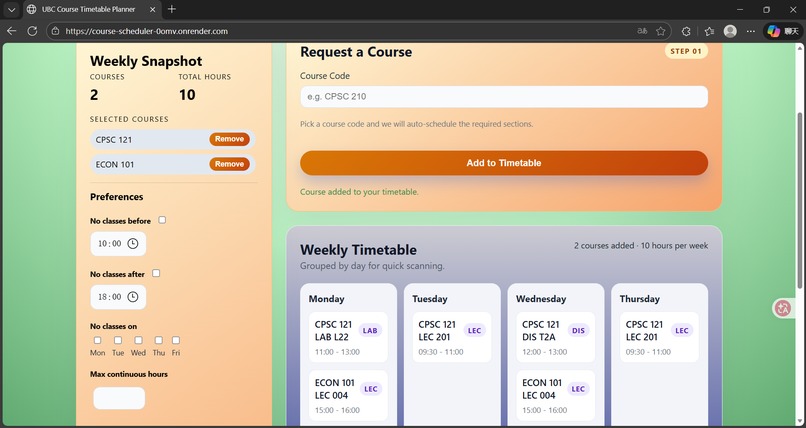This screenshot has height=428, width=806.
Task: Click the CPSC 121 selected course label
Action: [x=114, y=139]
